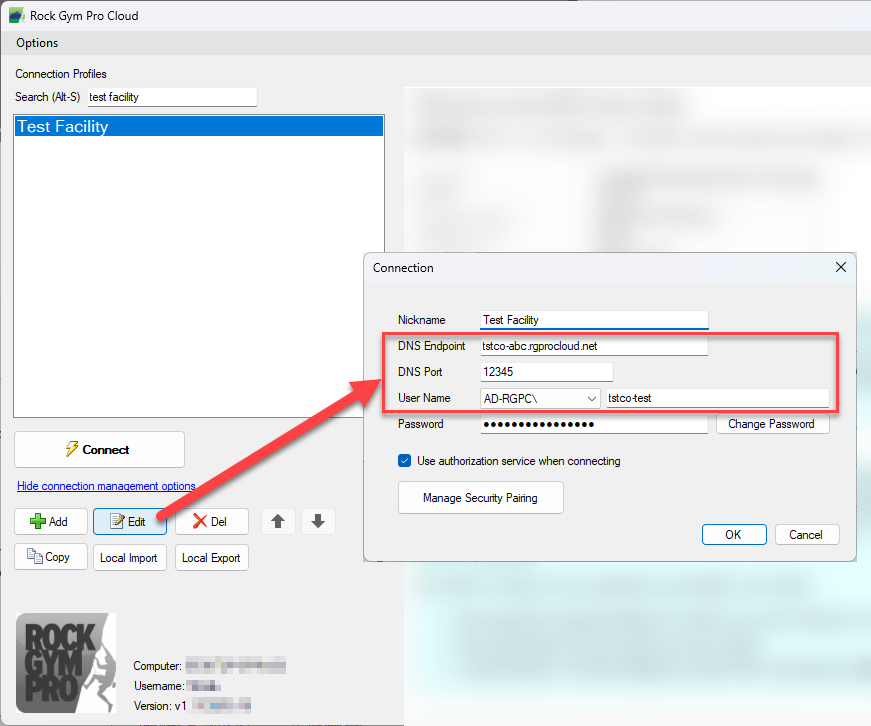Click the green Add plus icon
Screen dimensions: 871x726
(37, 521)
